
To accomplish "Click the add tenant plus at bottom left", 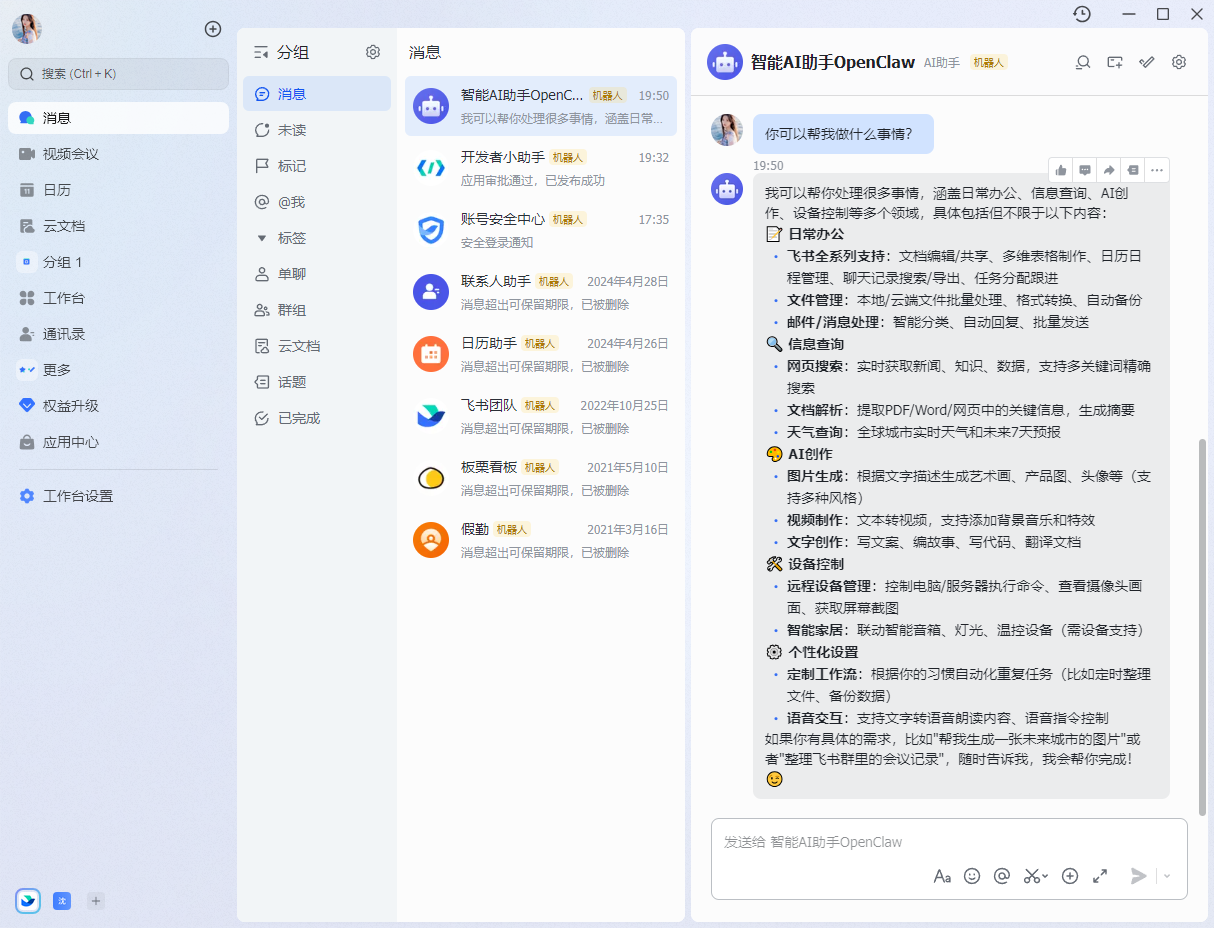I will 96,901.
